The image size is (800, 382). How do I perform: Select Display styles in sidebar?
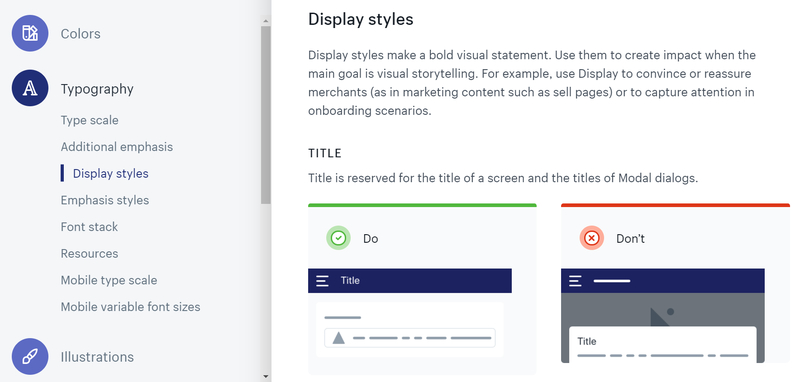[x=111, y=173]
